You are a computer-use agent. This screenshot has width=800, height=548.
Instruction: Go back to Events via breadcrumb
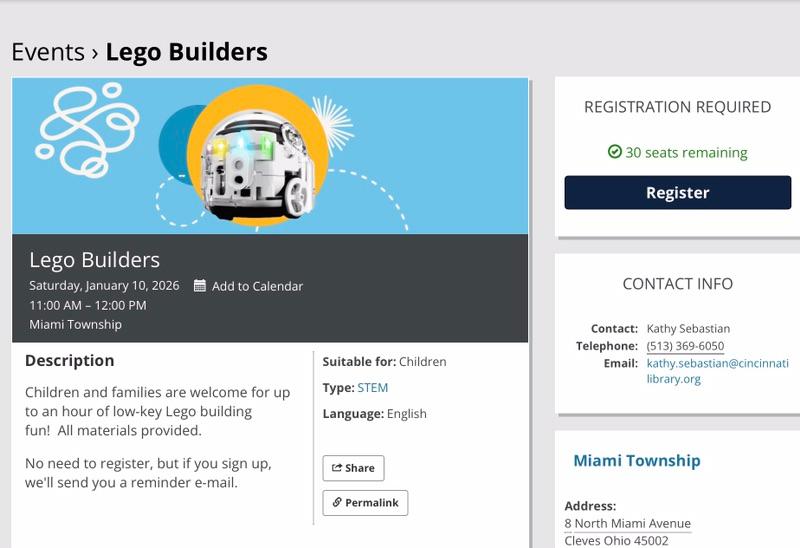coord(46,51)
